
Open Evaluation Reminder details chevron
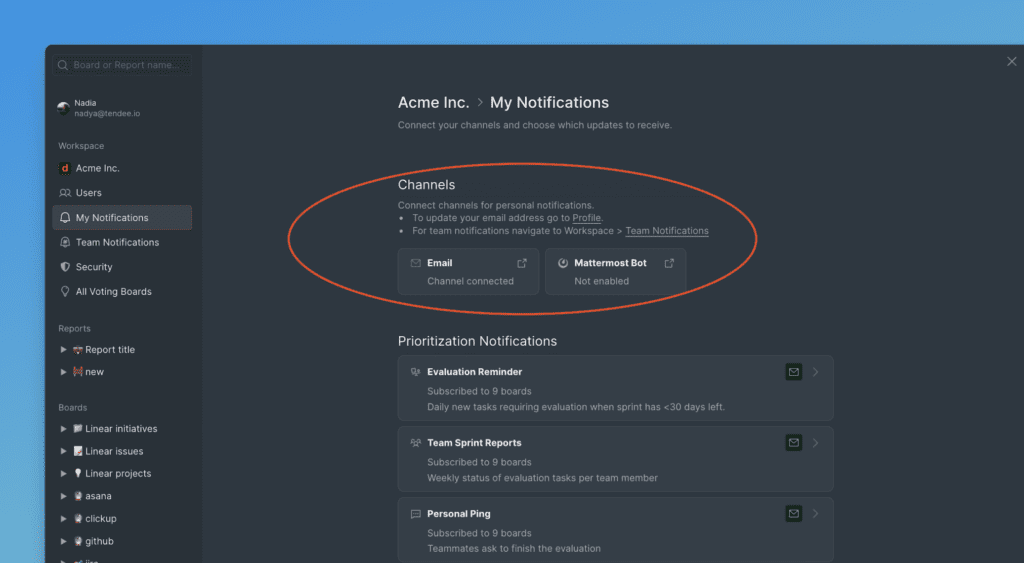(816, 372)
